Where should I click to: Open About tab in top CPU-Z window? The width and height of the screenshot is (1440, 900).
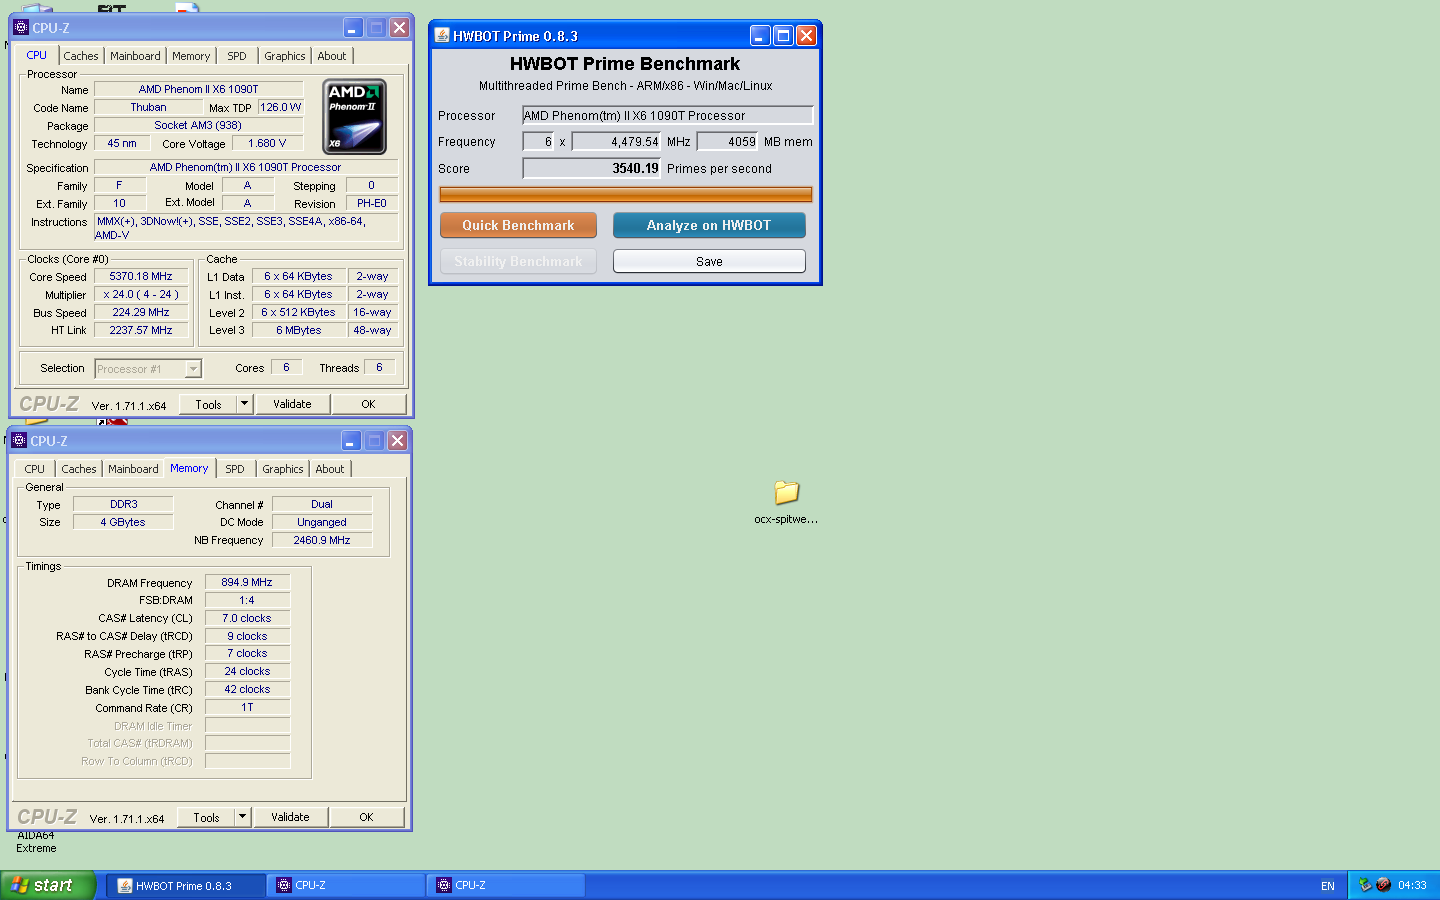pyautogui.click(x=332, y=56)
